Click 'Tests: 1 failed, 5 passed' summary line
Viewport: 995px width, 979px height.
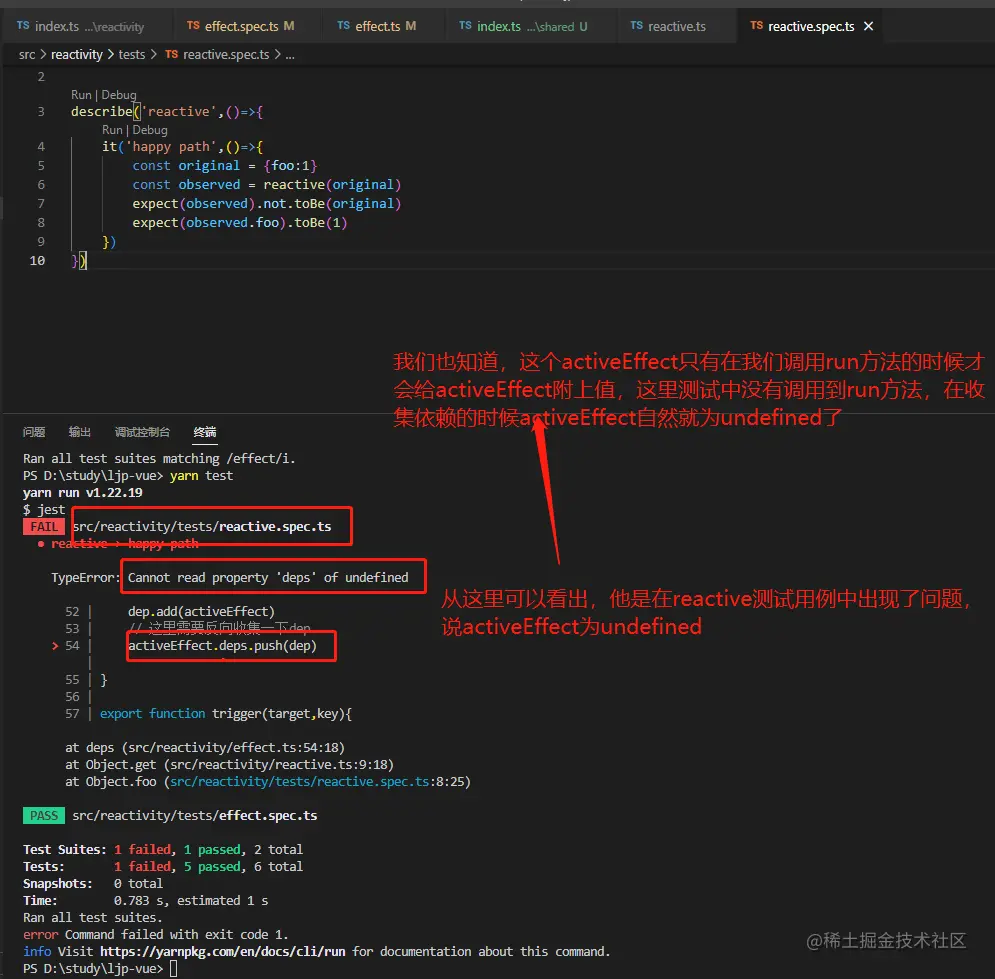[x=163, y=867]
